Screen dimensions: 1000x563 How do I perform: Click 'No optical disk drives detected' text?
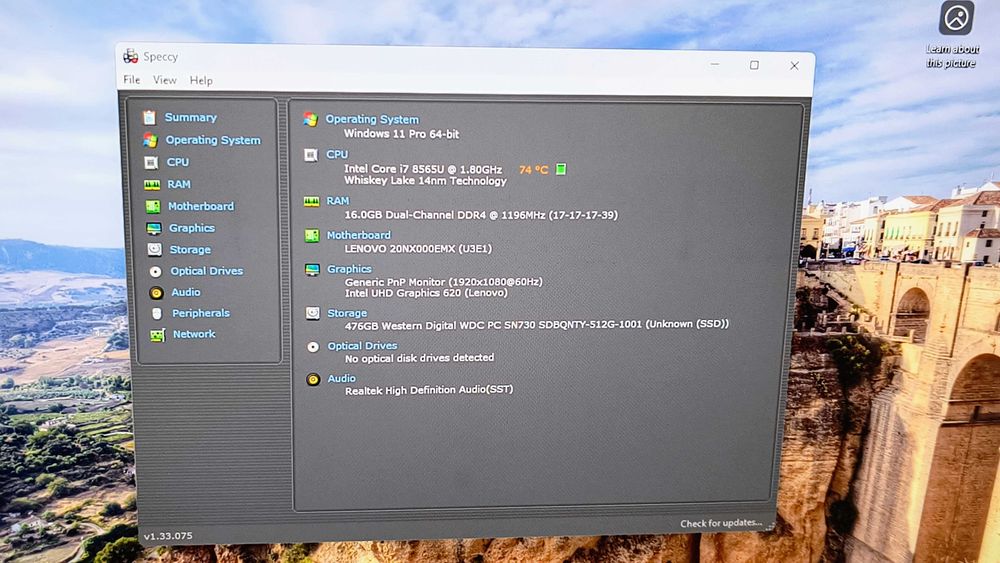pos(420,358)
